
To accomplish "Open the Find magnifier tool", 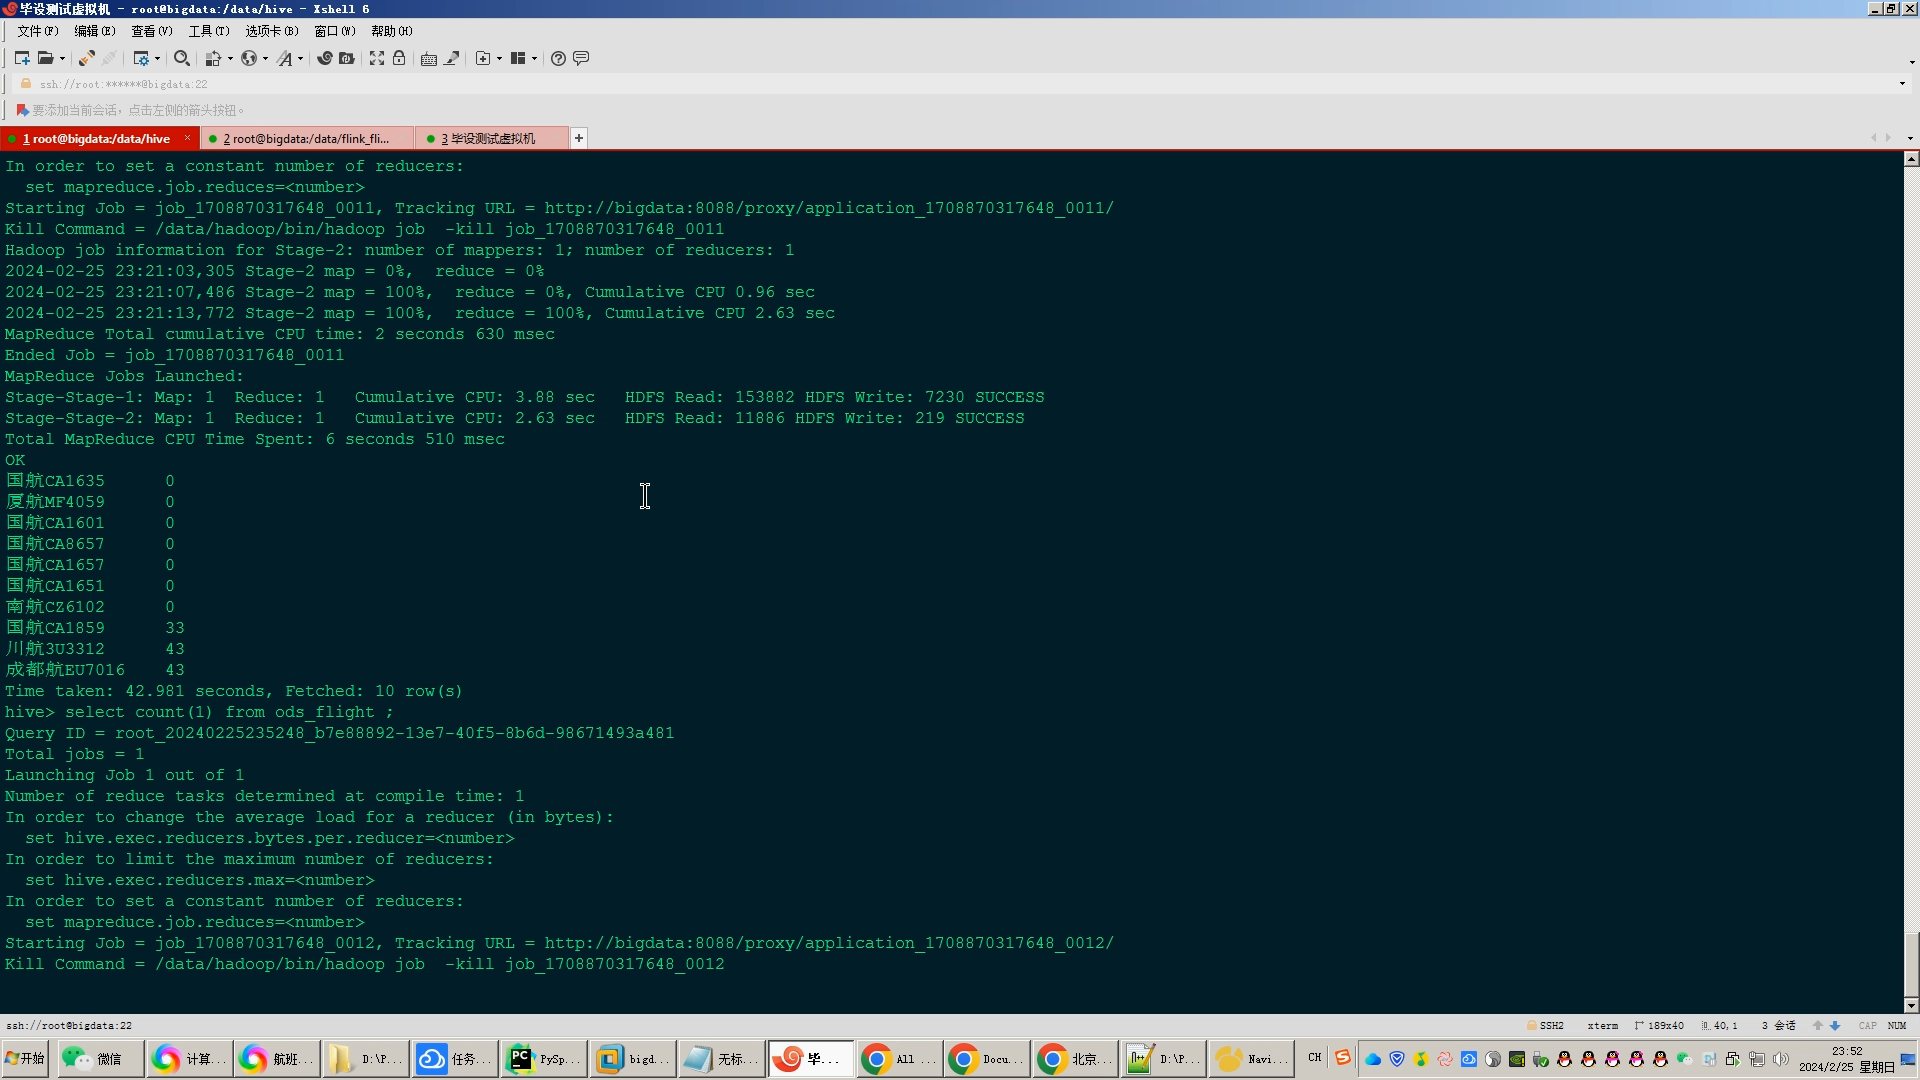I will coord(181,58).
